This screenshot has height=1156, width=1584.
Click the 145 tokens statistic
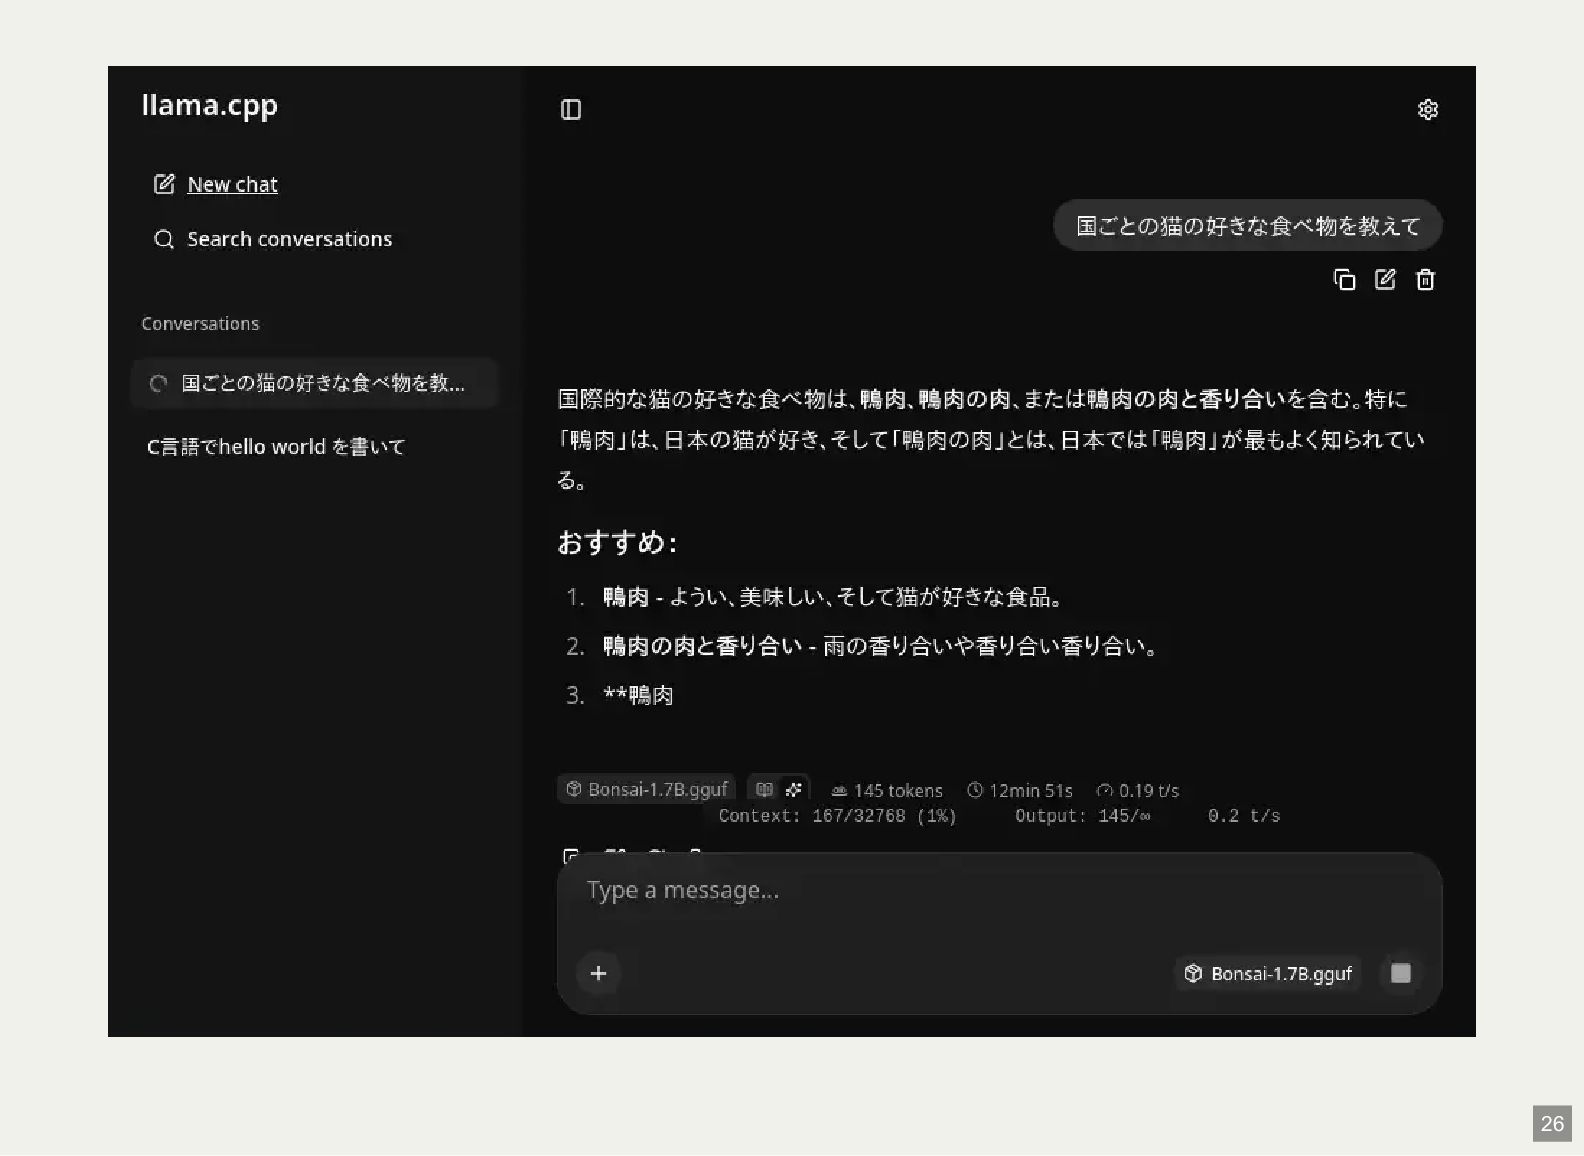(887, 790)
